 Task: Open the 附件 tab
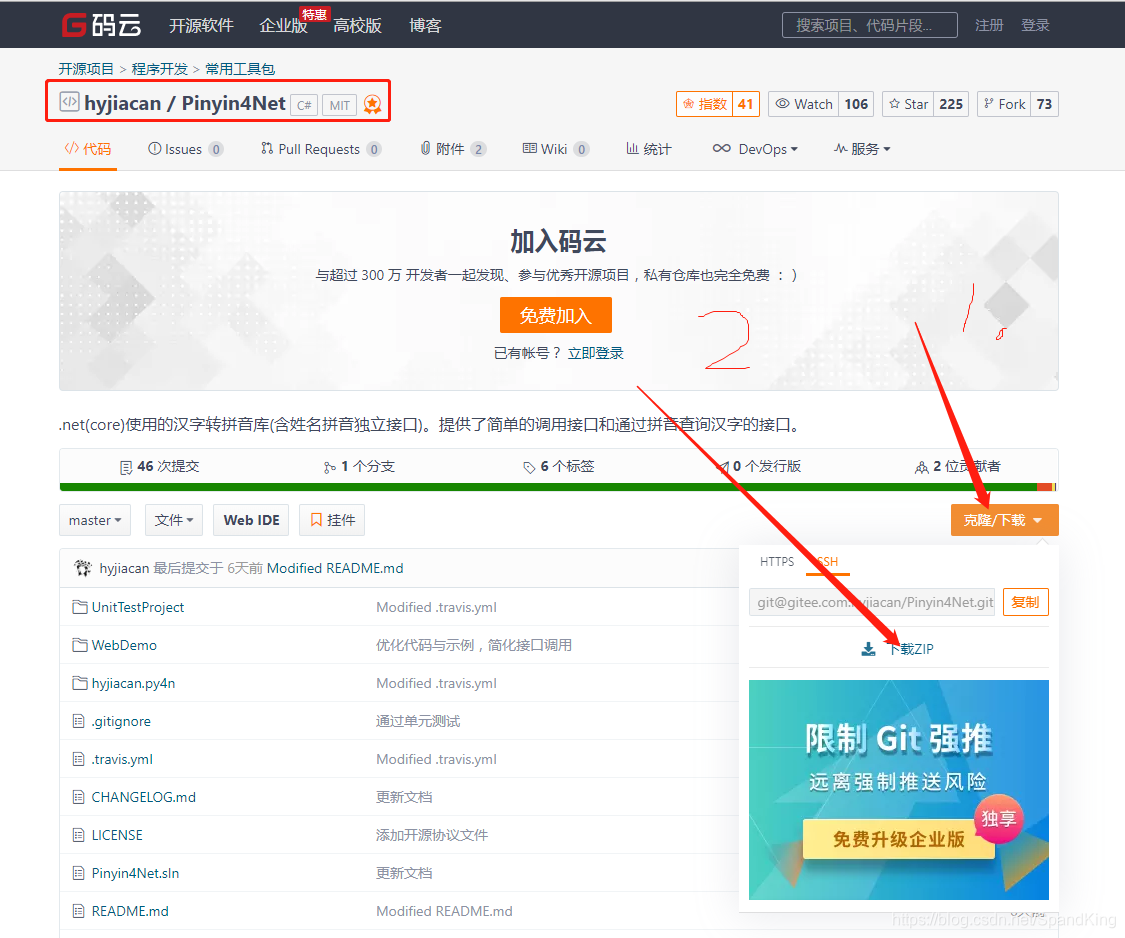coord(453,149)
